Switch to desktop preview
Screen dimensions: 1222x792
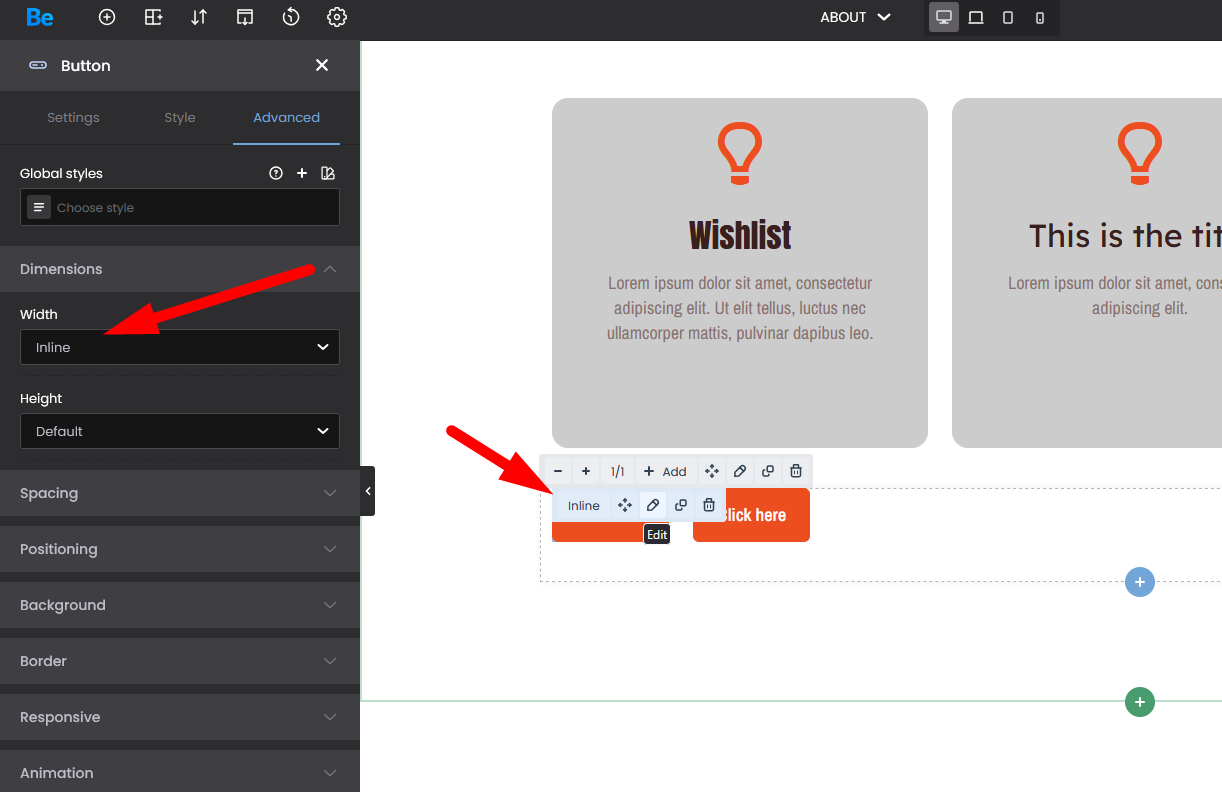944,17
